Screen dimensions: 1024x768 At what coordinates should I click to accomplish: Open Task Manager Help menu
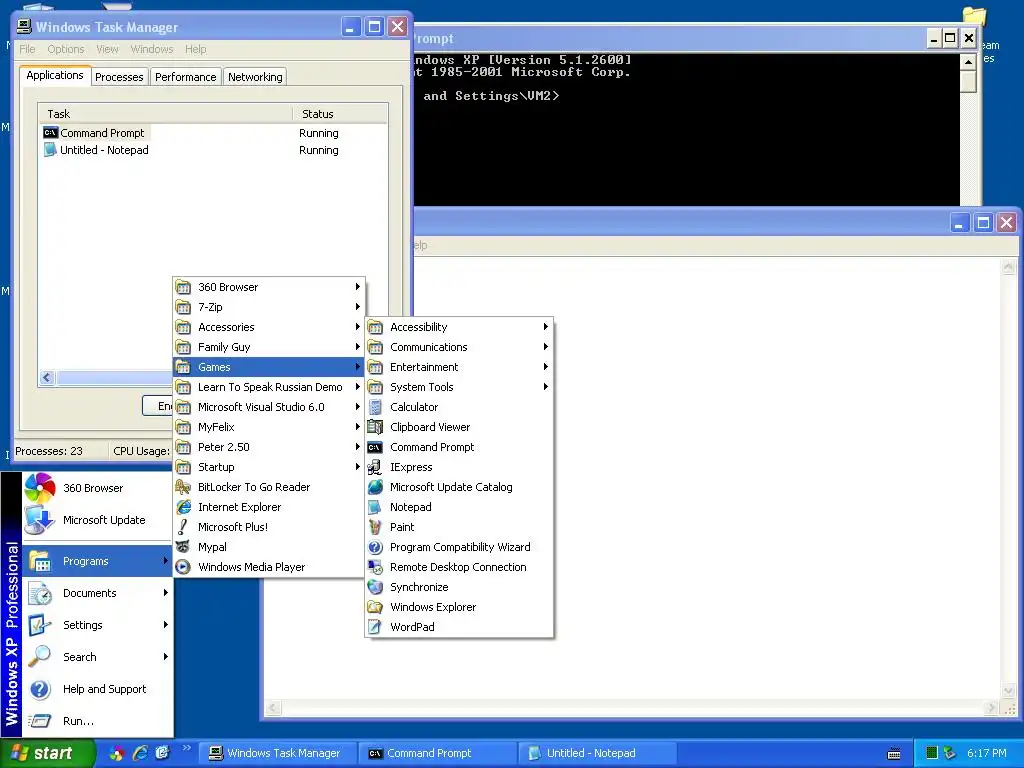[195, 49]
